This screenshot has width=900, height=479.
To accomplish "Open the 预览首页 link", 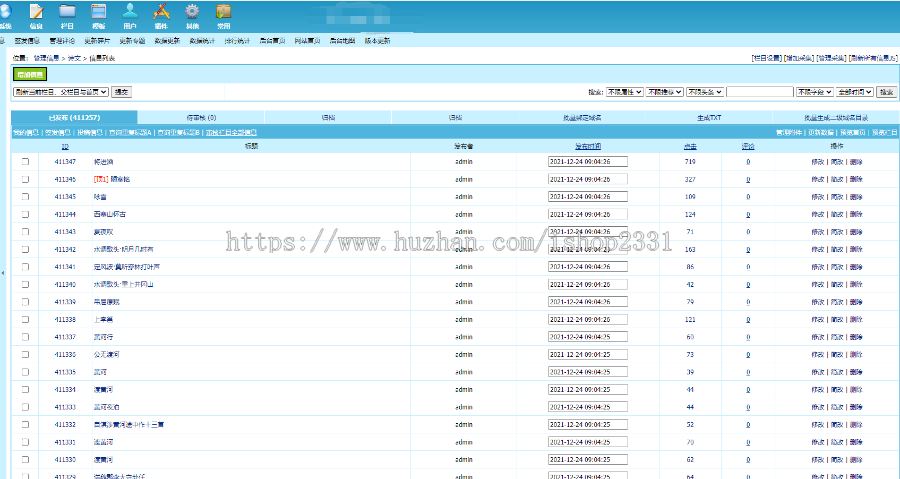I will click(x=853, y=133).
